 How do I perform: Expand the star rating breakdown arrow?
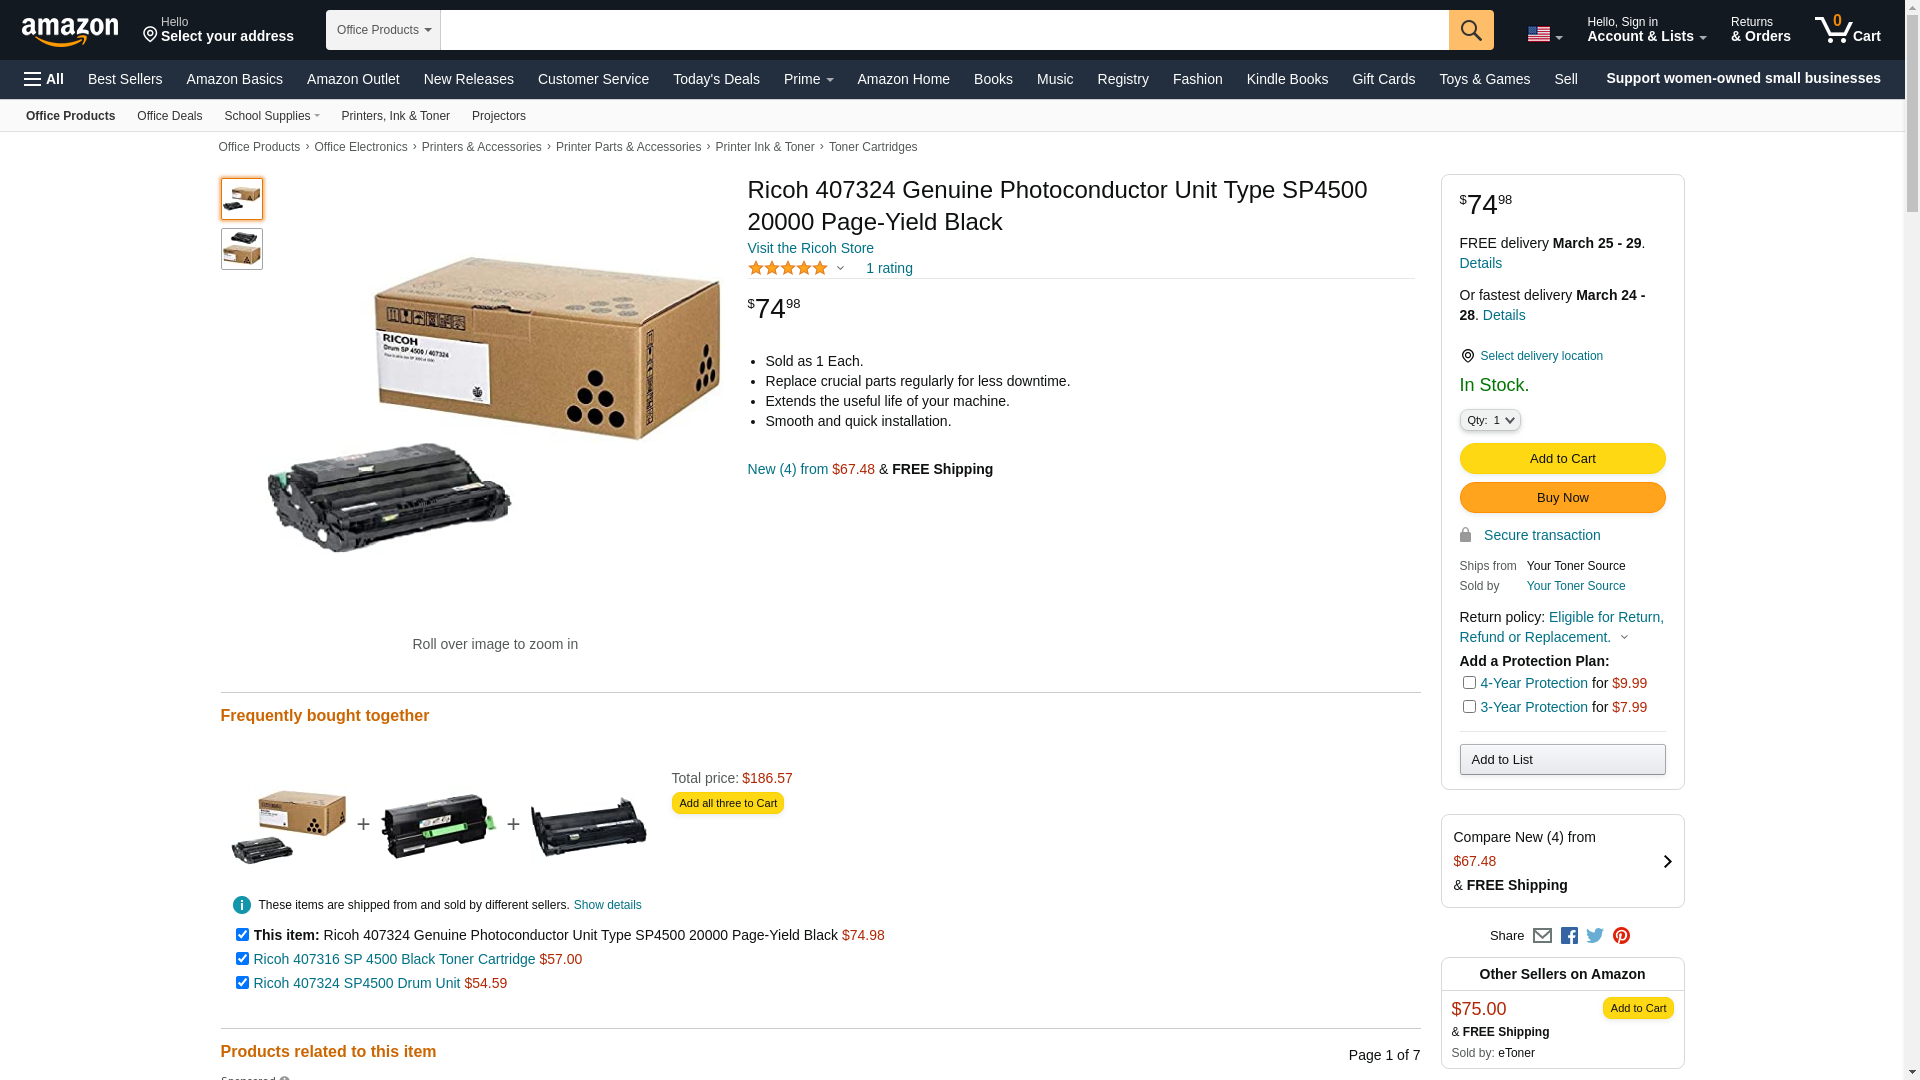(x=840, y=268)
